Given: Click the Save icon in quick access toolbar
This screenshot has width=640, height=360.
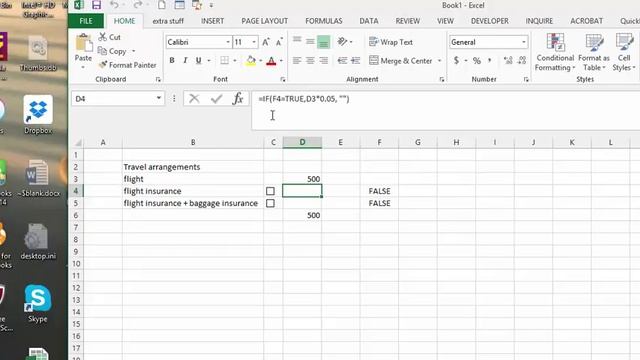Looking at the screenshot, I should (x=96, y=5).
